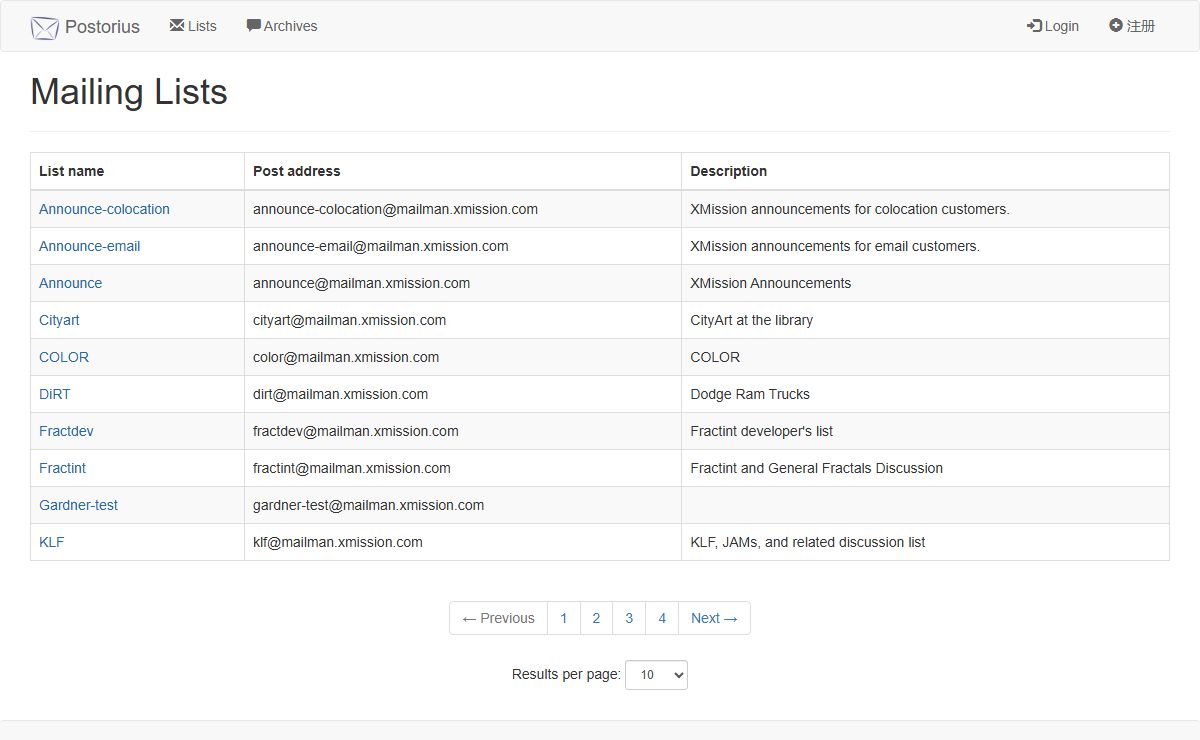Screen dimensions: 1200x740
Task: Click the plus circle icon beside 注册
Action: [1116, 25]
